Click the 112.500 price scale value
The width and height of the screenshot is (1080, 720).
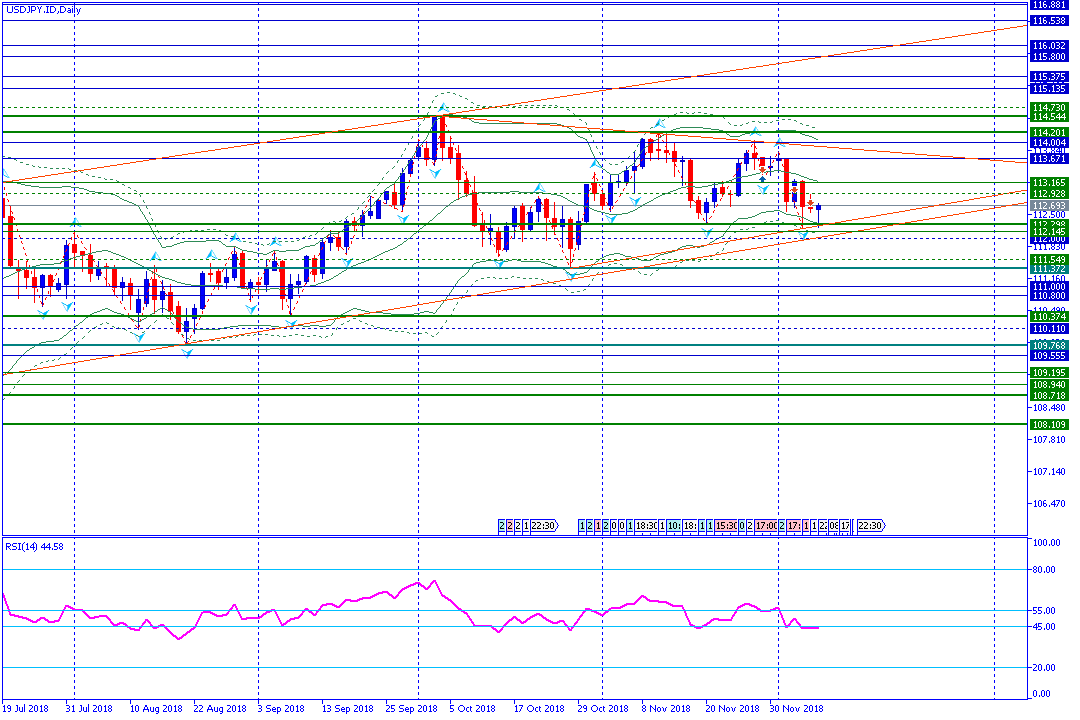coord(1048,215)
